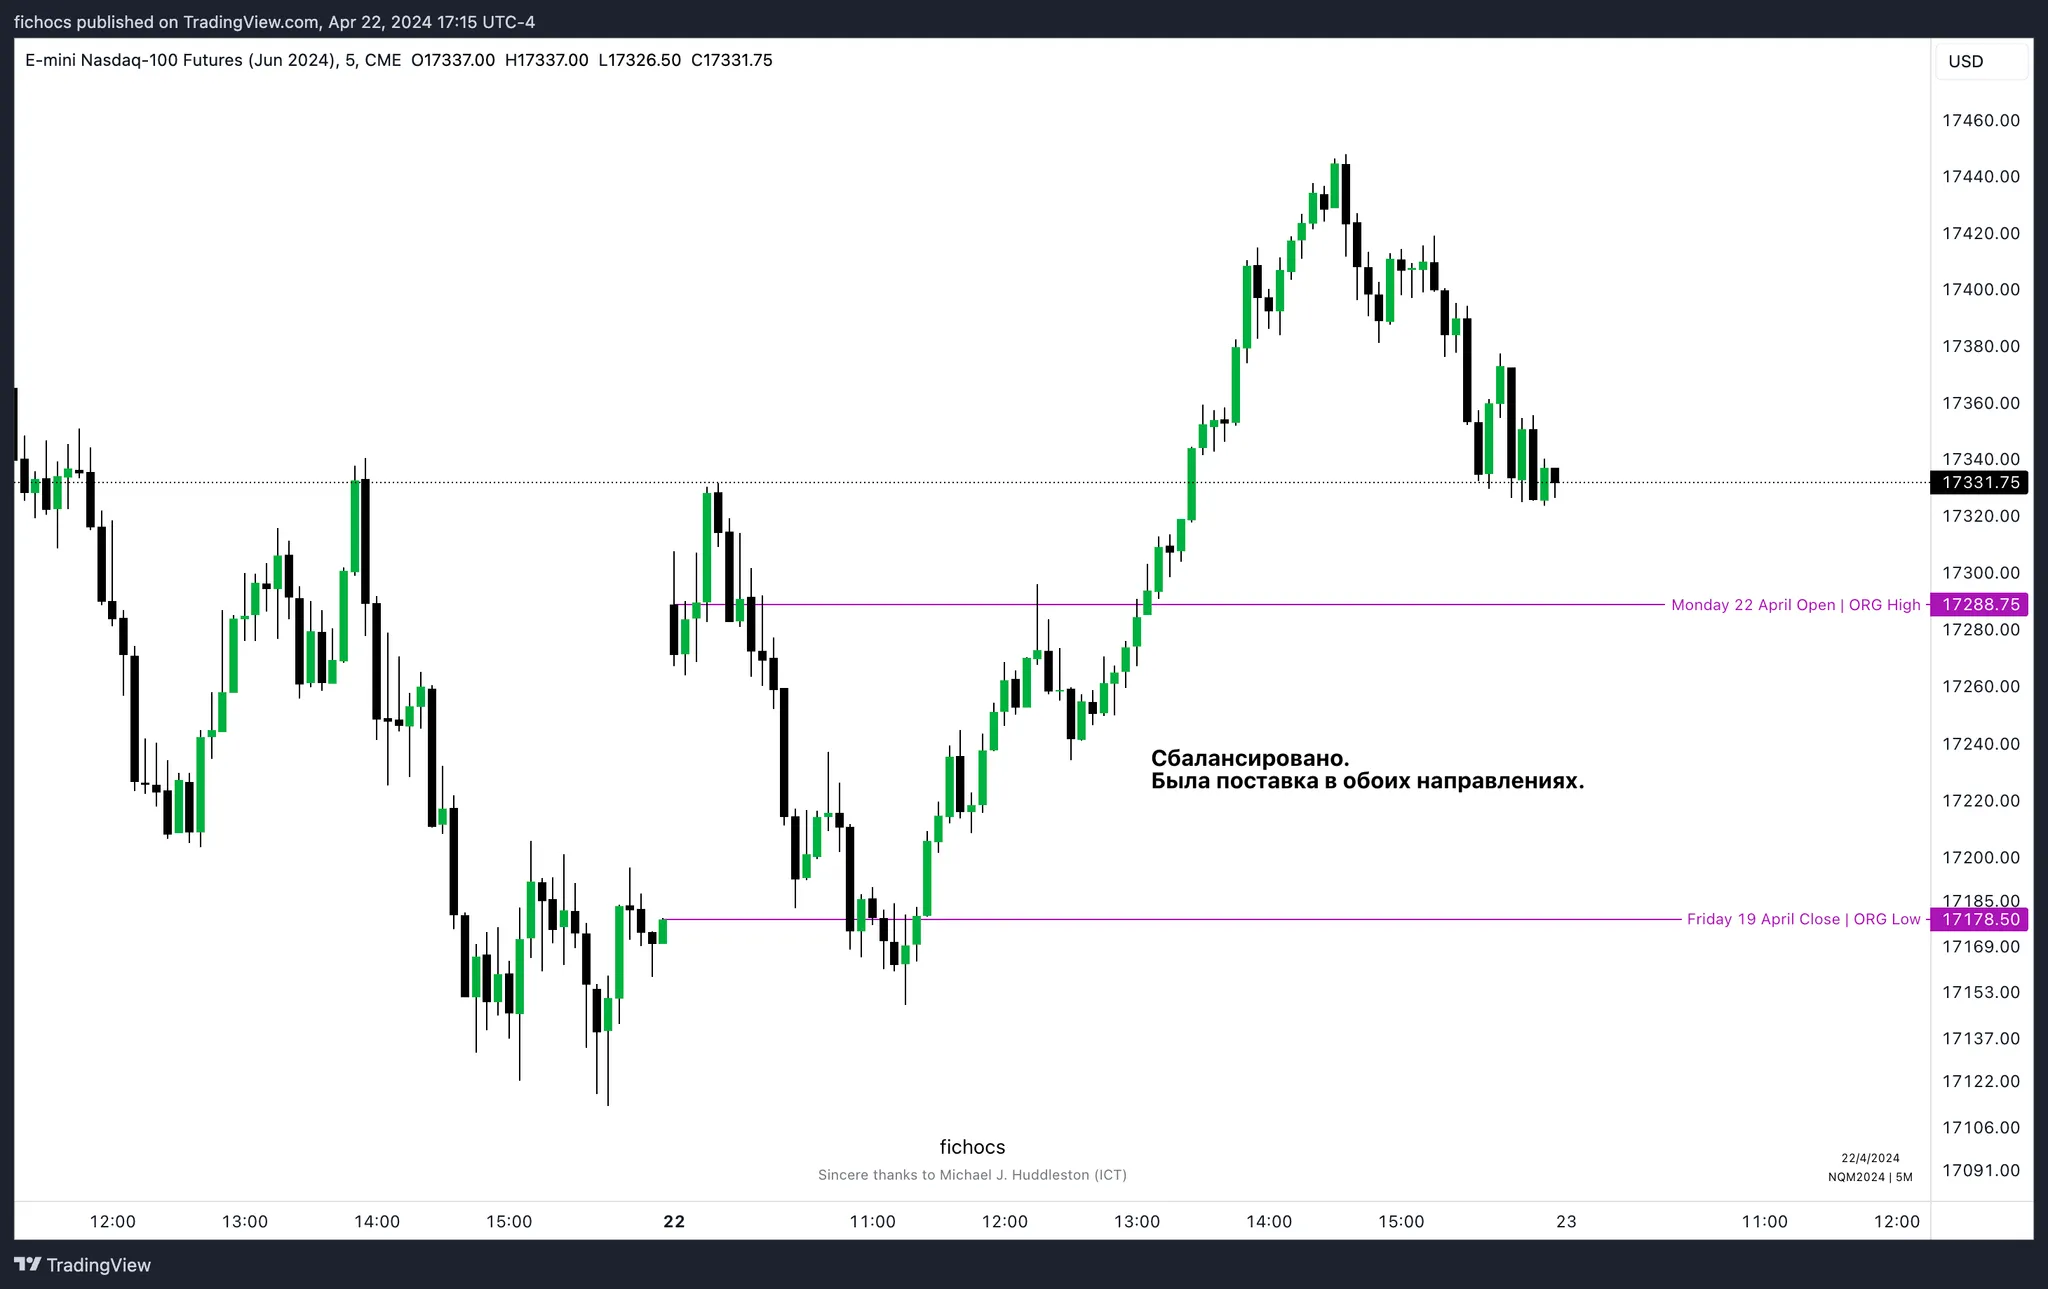Click the 17178.50 purple price tag
This screenshot has height=1289, width=2048.
pyautogui.click(x=1980, y=919)
